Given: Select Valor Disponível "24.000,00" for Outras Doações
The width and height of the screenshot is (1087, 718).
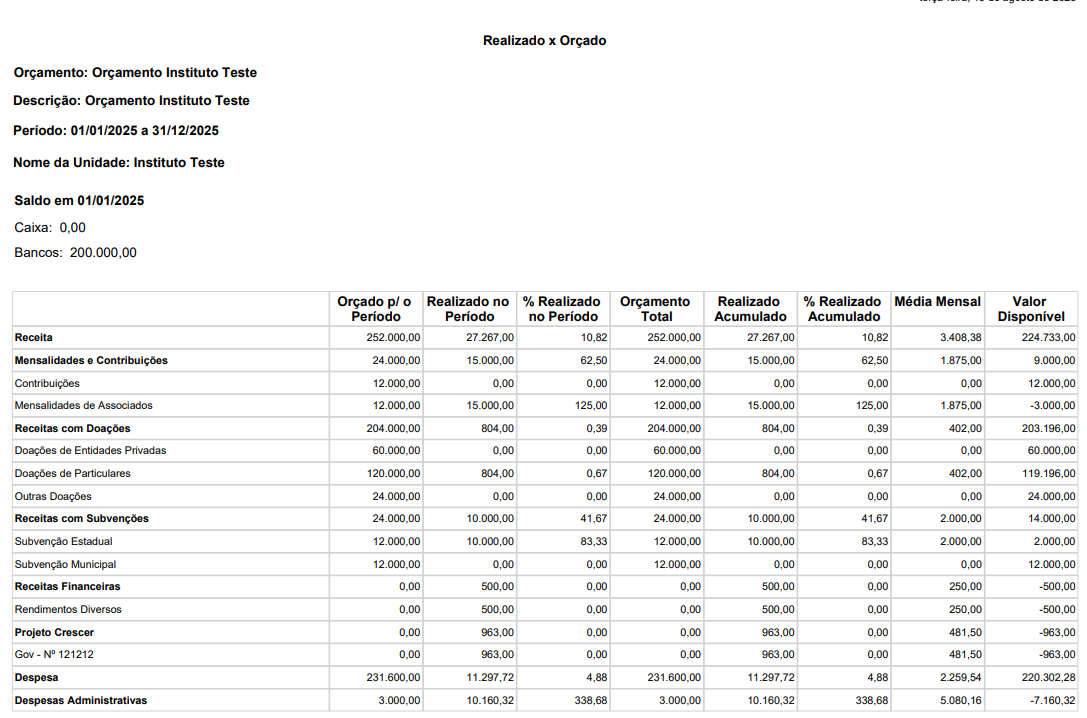Looking at the screenshot, I should point(1051,496).
